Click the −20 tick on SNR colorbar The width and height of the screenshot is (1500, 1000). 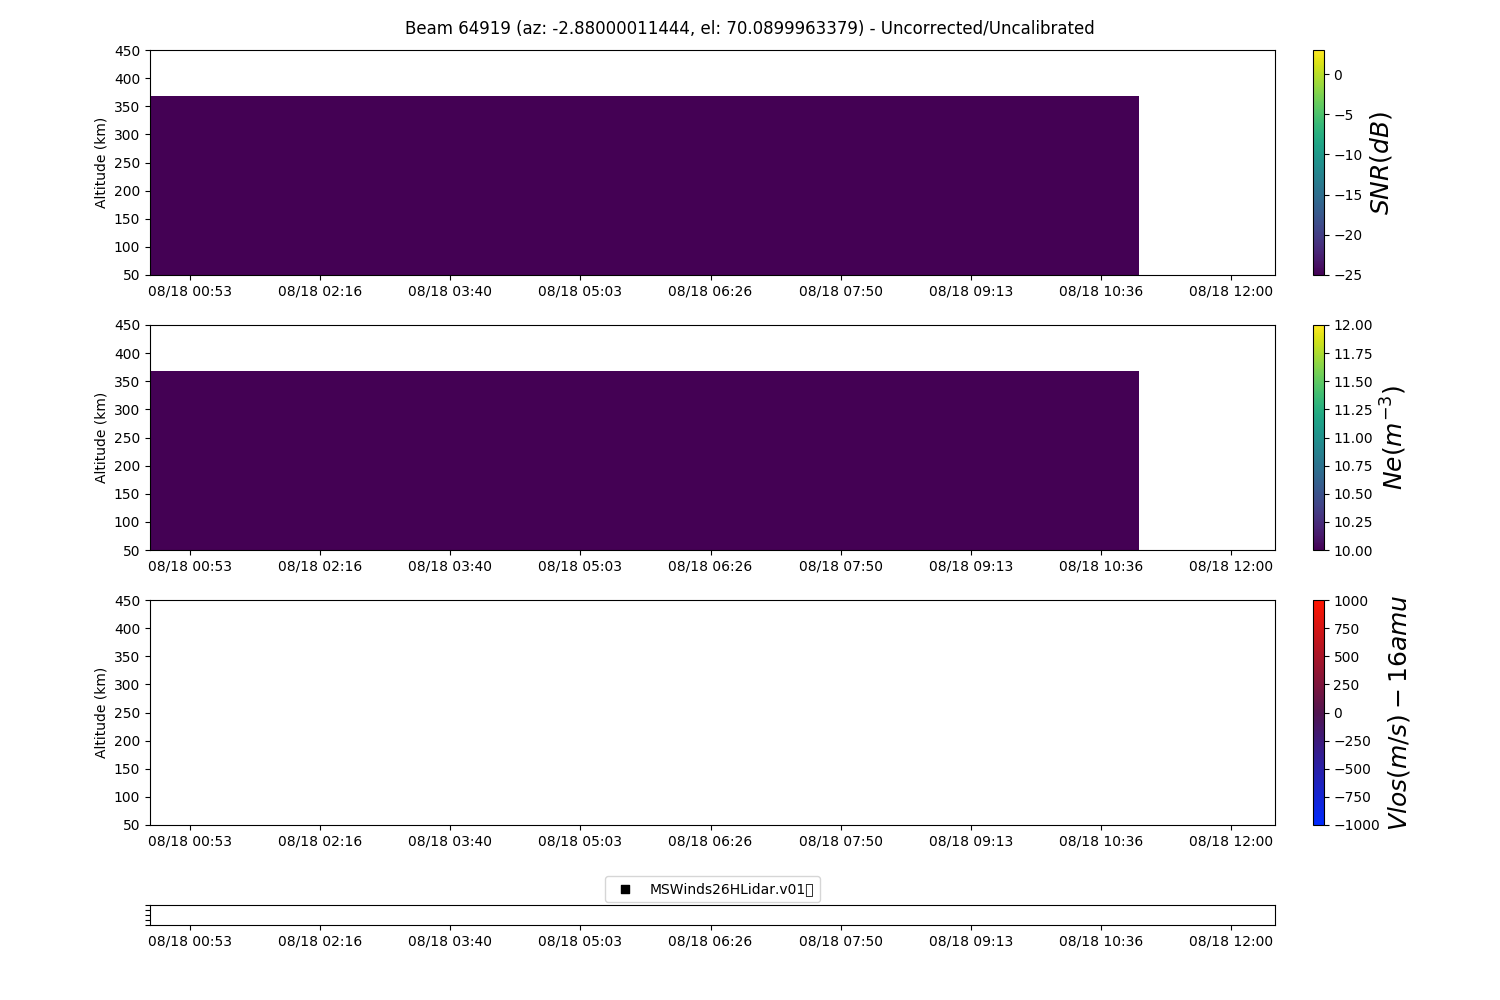[x=1347, y=235]
